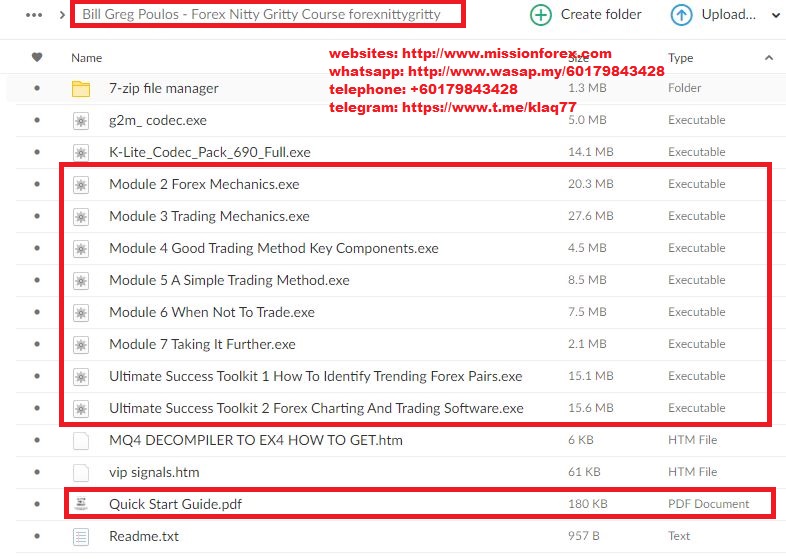Click the Ultimate Success Toolkit 2 file icon
786x559 pixels.
click(81, 409)
